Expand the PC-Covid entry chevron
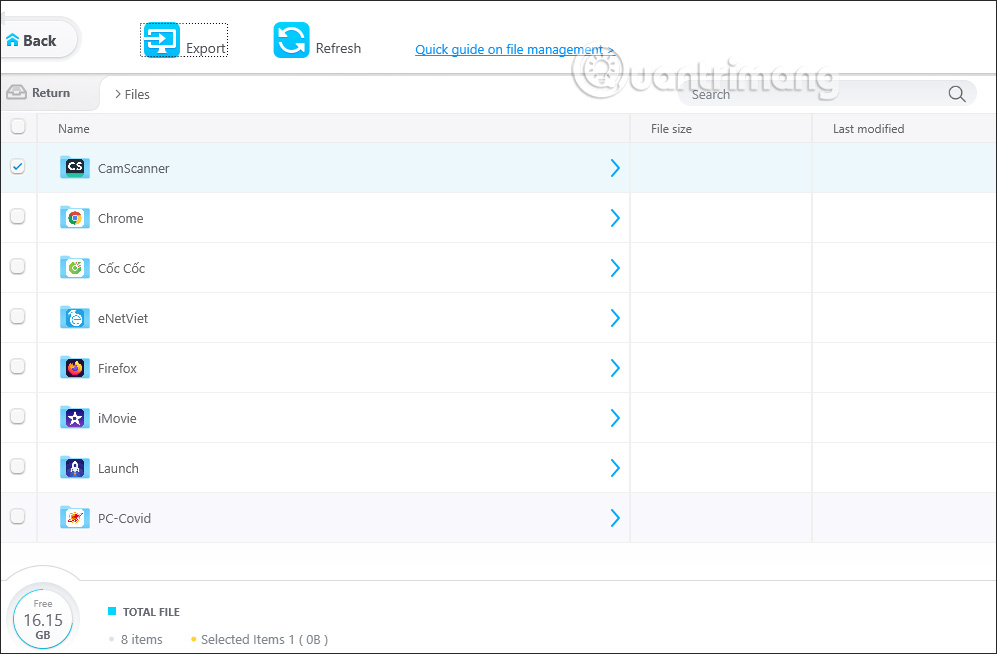 coord(615,517)
